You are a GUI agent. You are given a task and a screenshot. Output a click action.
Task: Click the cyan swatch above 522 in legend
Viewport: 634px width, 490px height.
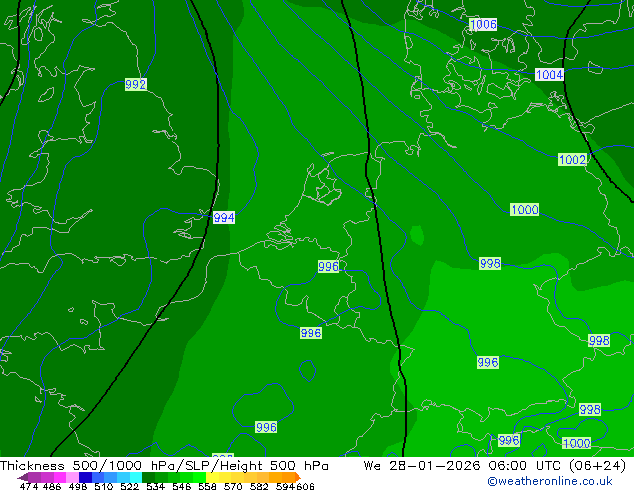[136, 477]
